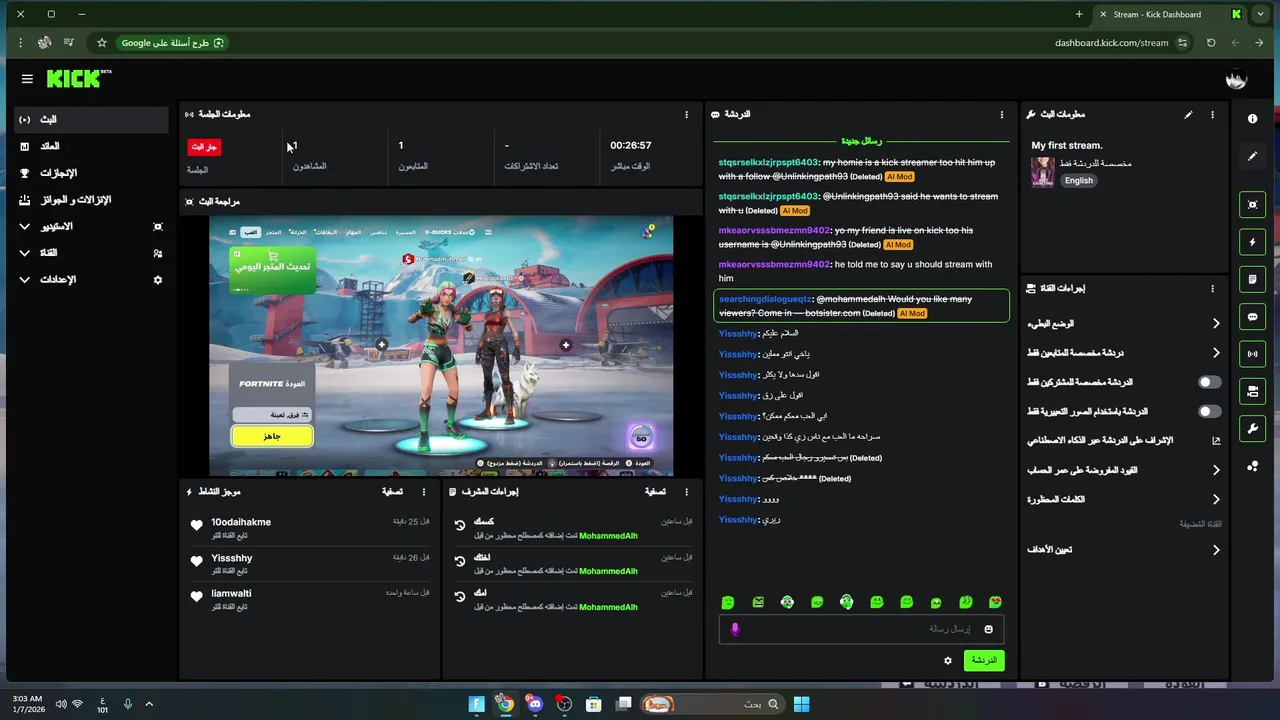
Task: Open filter in moderator actions panel
Action: pos(655,492)
